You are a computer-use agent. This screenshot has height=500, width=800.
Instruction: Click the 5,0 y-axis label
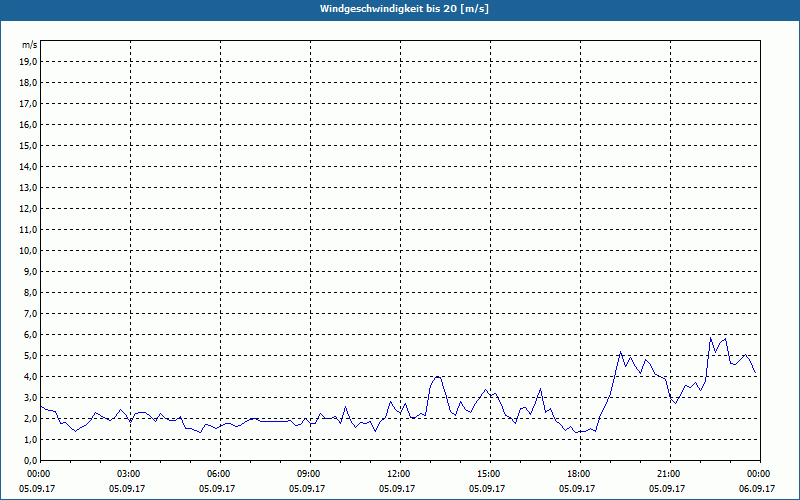coord(30,356)
